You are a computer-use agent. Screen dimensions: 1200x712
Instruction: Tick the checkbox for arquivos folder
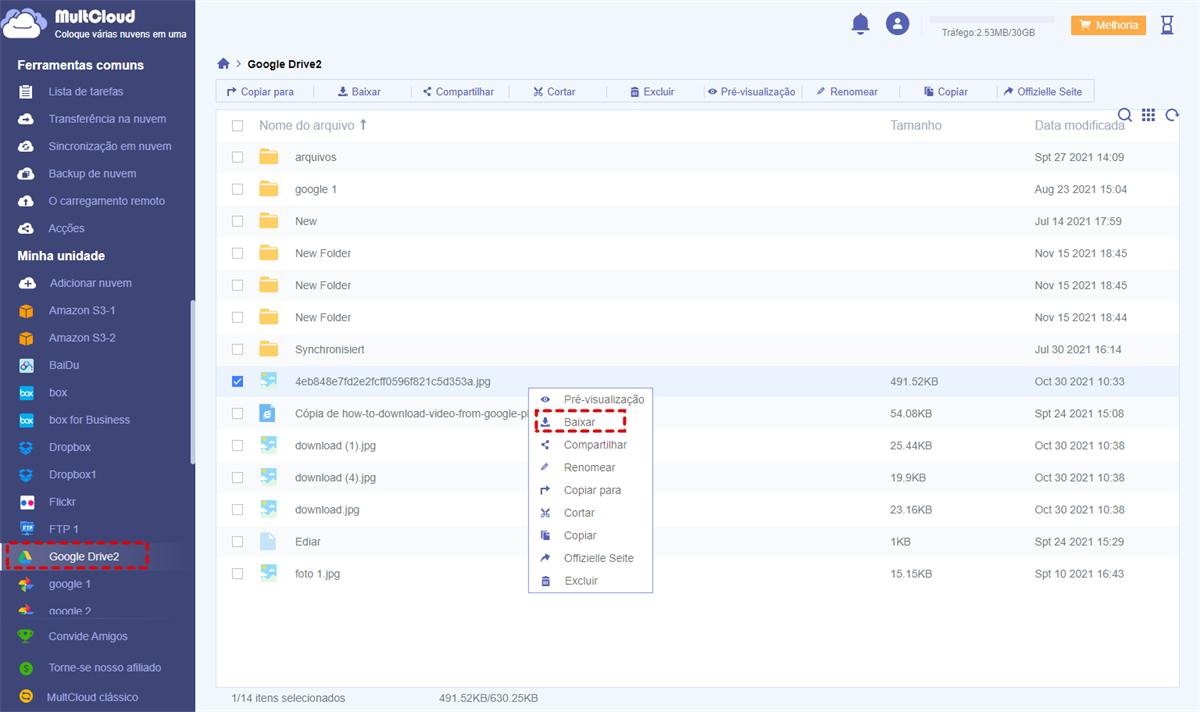click(x=237, y=157)
